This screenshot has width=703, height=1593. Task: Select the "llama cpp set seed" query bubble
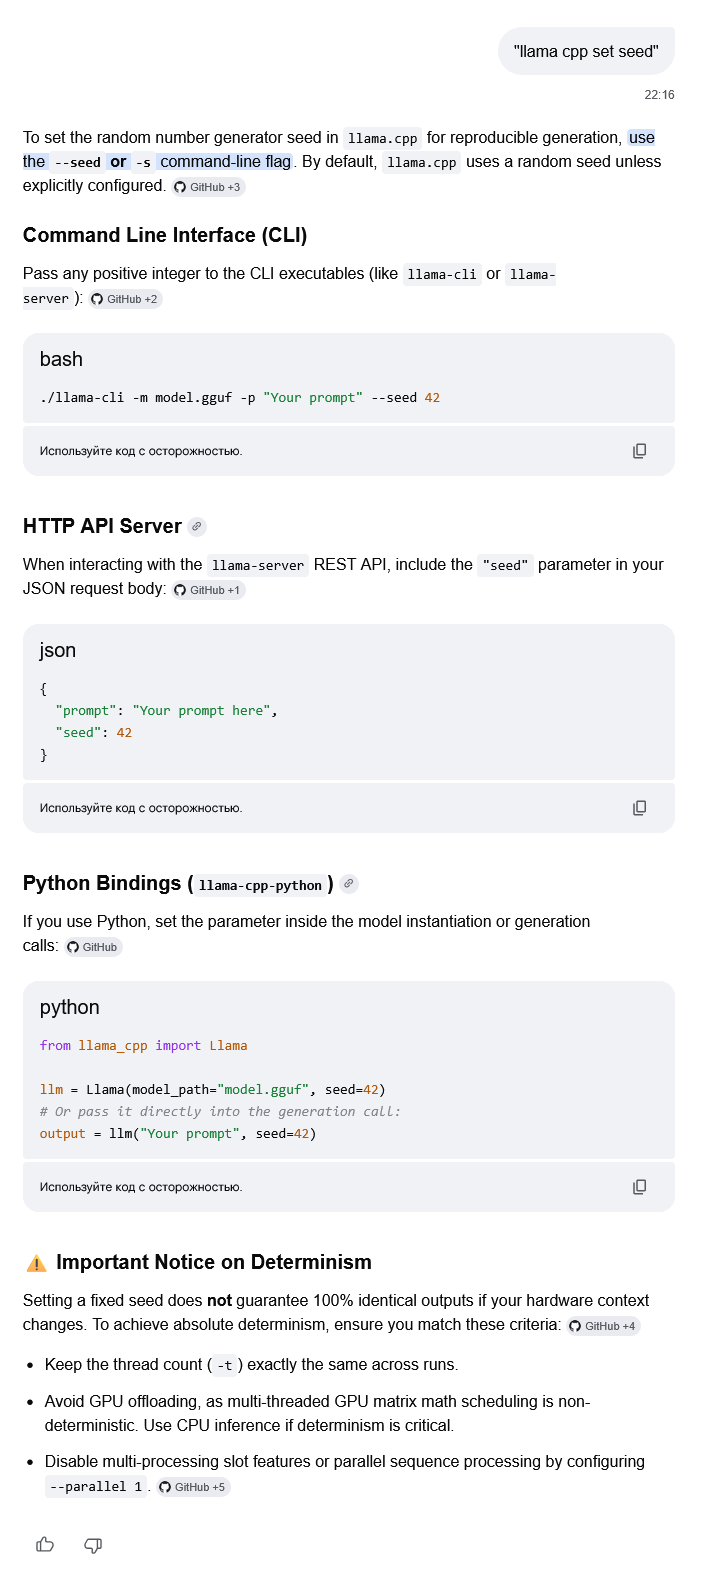(x=586, y=51)
